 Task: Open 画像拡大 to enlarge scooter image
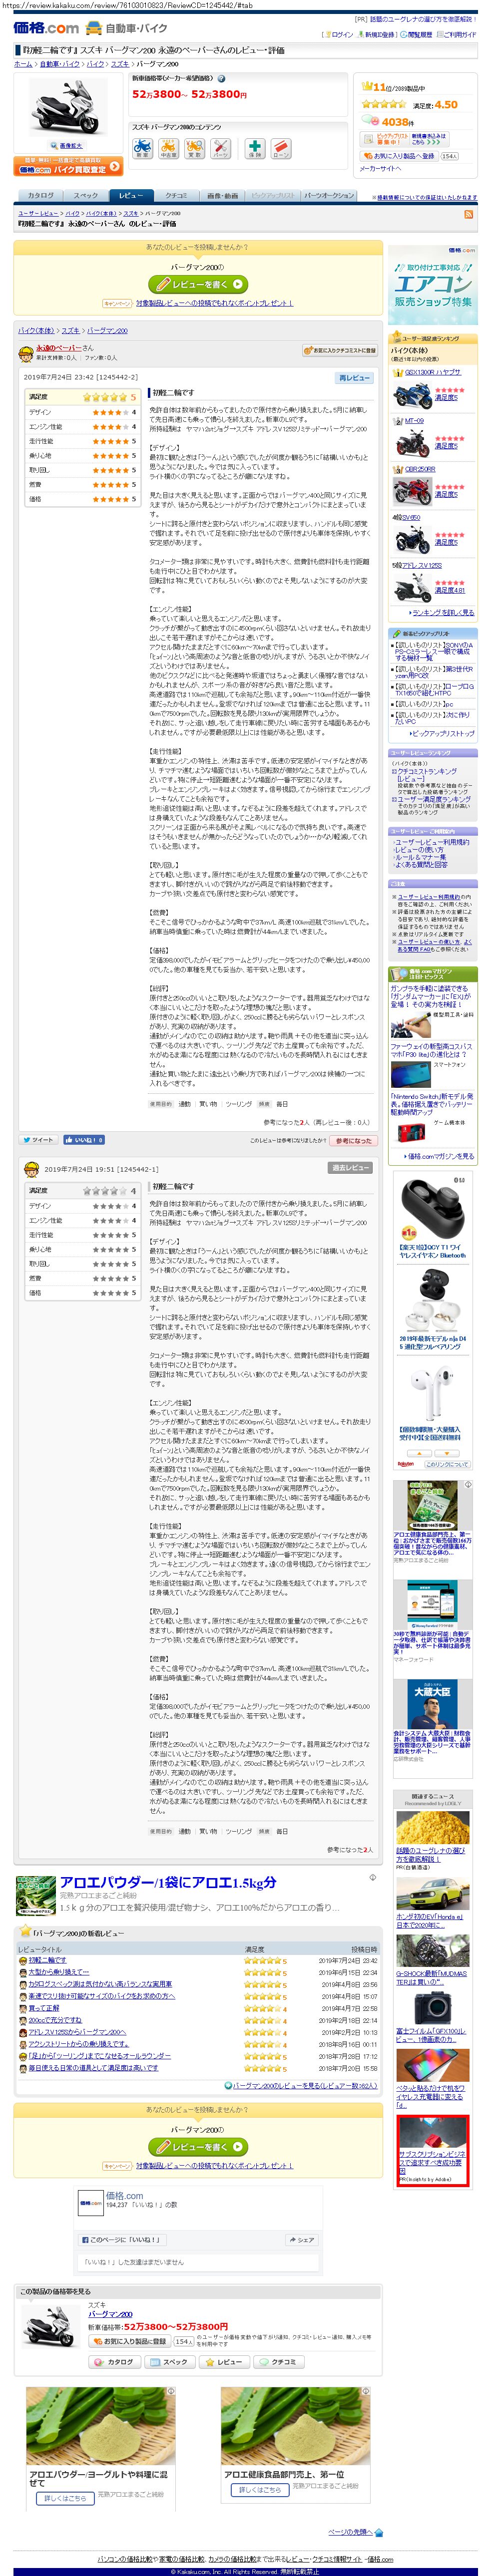[69, 146]
